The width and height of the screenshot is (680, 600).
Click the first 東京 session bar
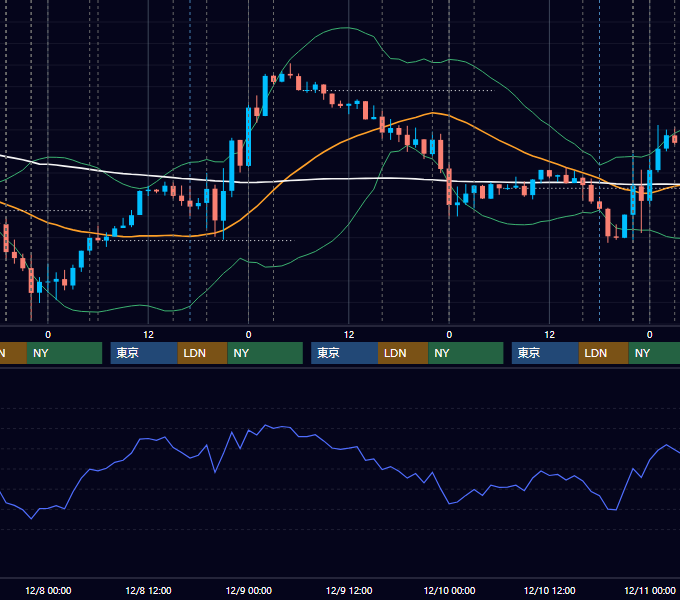(144, 353)
